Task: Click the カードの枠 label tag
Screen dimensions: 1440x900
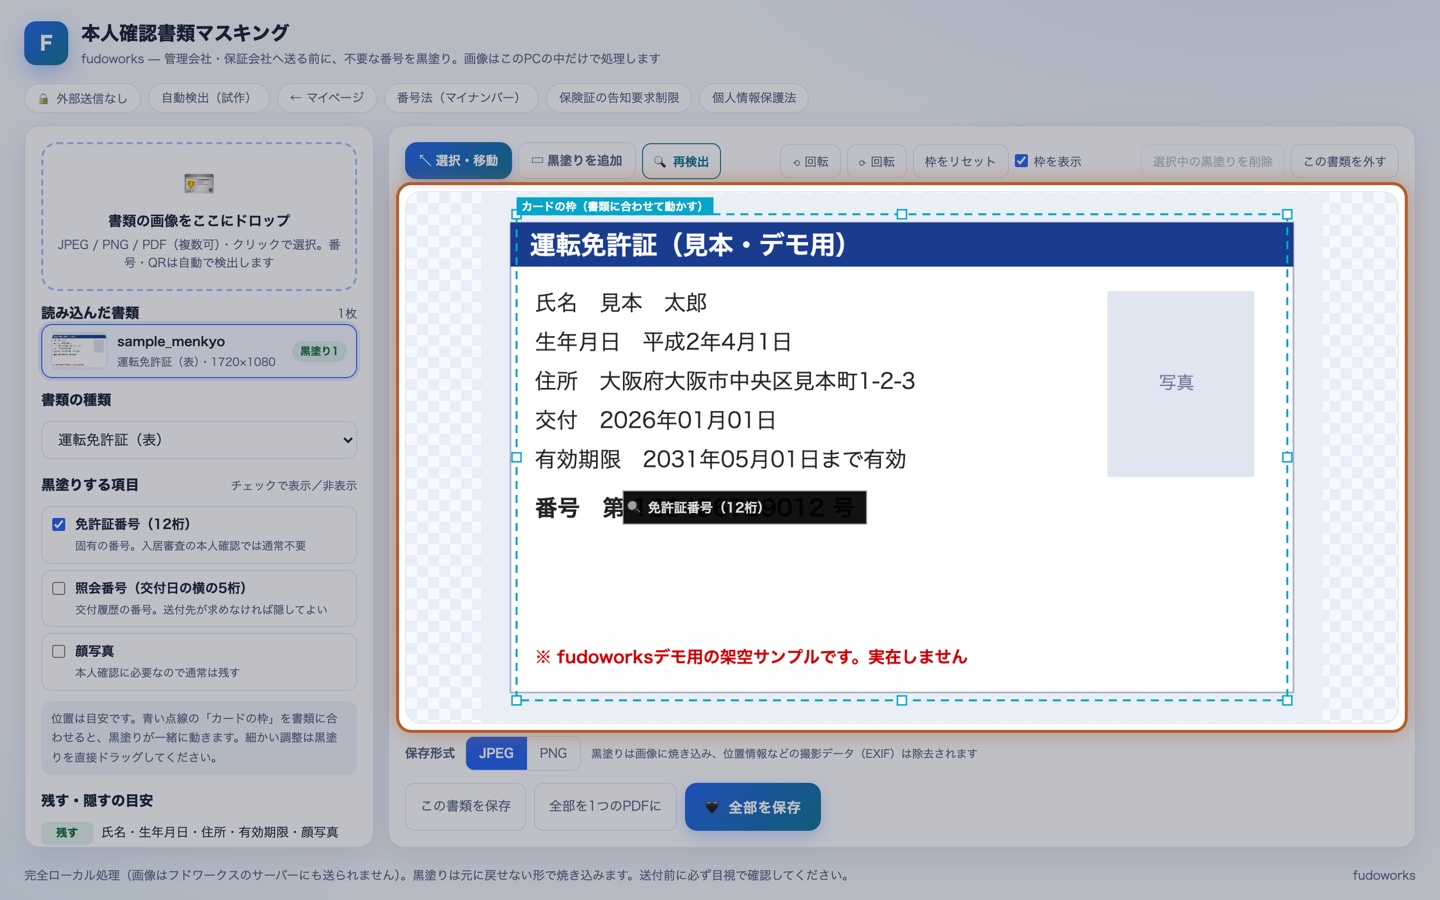Action: tap(614, 206)
